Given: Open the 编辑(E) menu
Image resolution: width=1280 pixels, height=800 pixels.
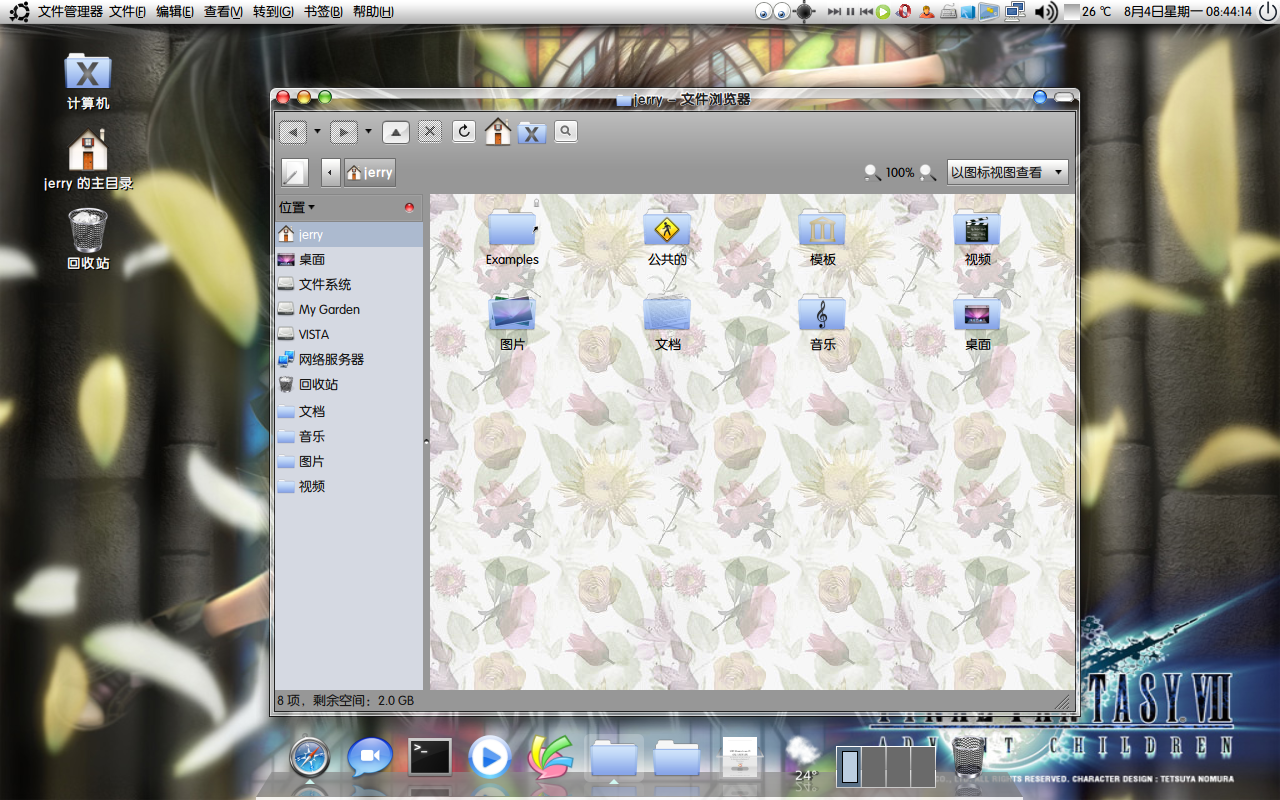Looking at the screenshot, I should click(x=175, y=12).
